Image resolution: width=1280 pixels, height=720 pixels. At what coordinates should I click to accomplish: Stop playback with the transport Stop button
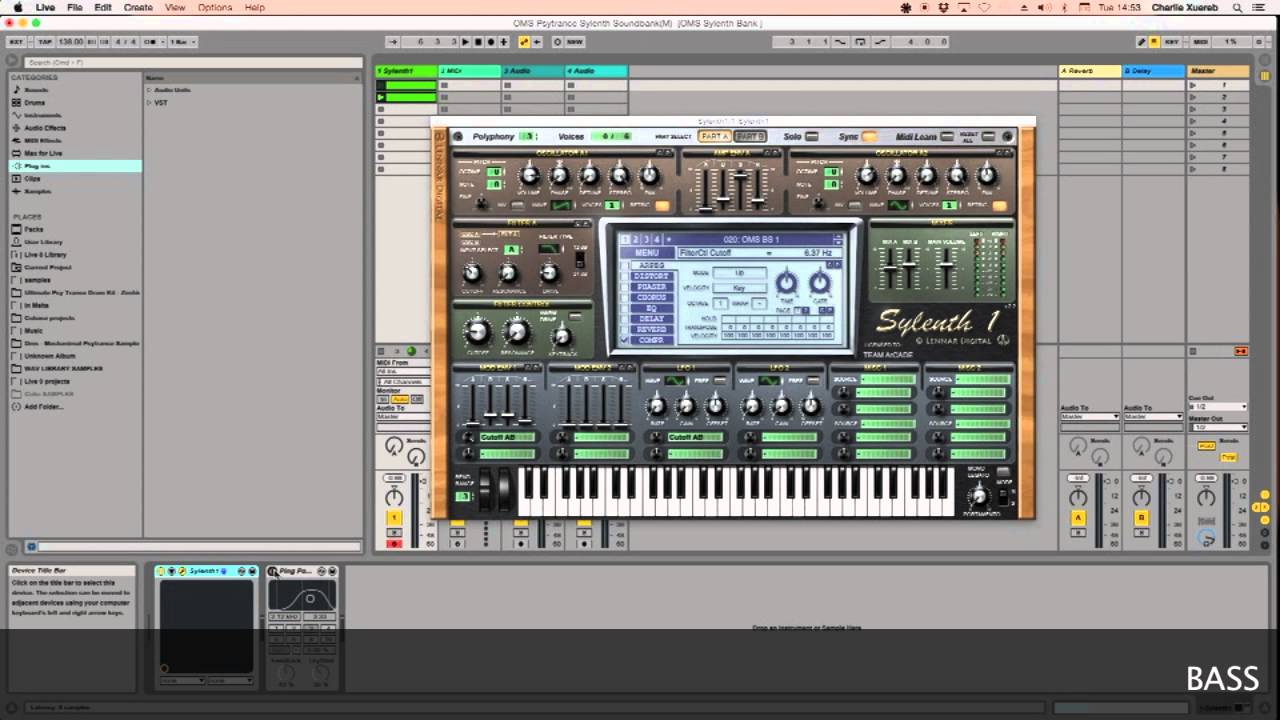478,42
